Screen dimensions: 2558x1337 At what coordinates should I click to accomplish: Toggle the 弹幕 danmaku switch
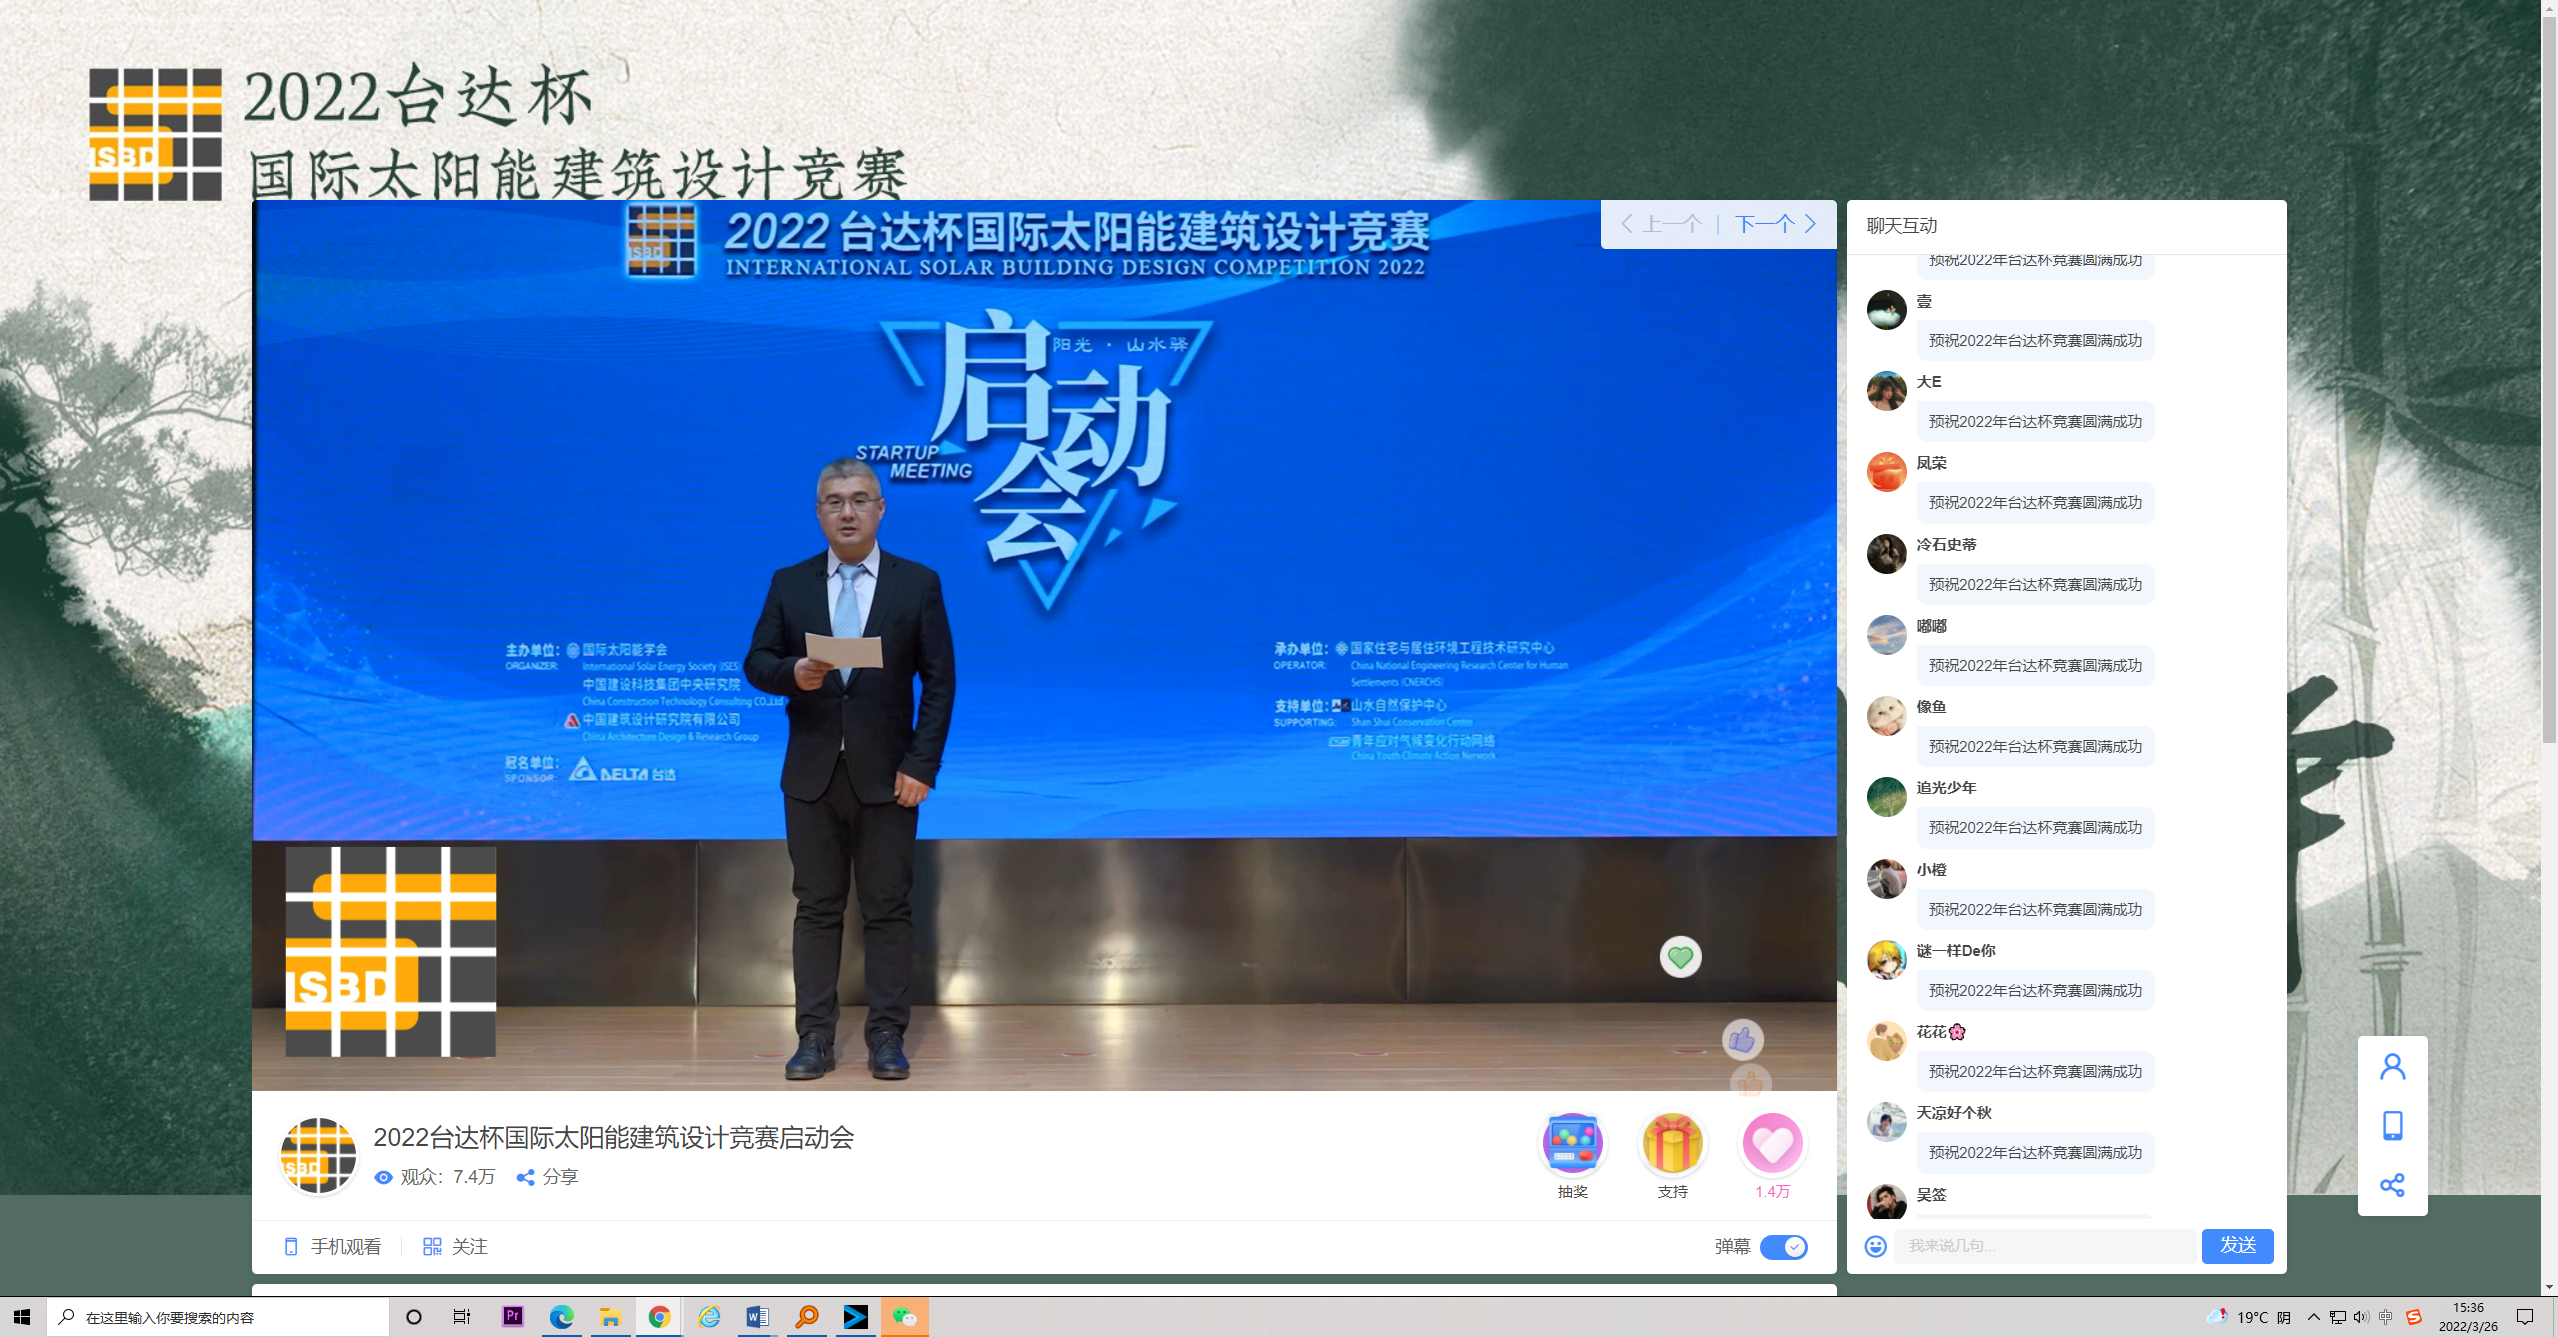[1784, 1247]
